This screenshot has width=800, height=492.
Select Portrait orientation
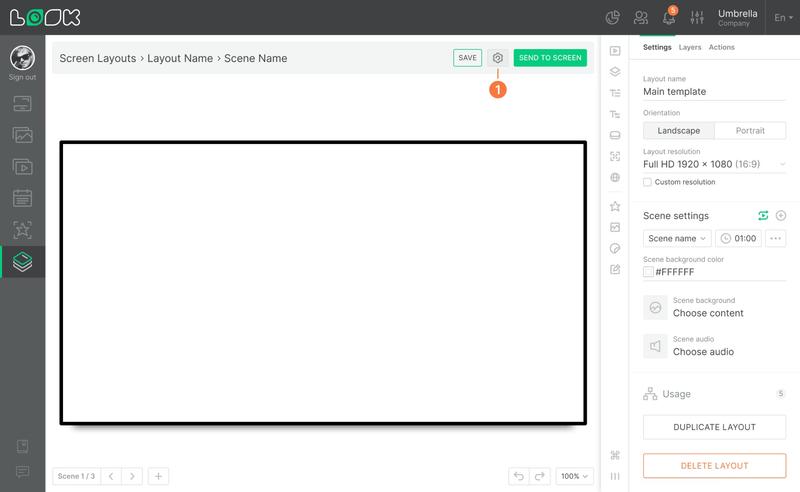750,131
